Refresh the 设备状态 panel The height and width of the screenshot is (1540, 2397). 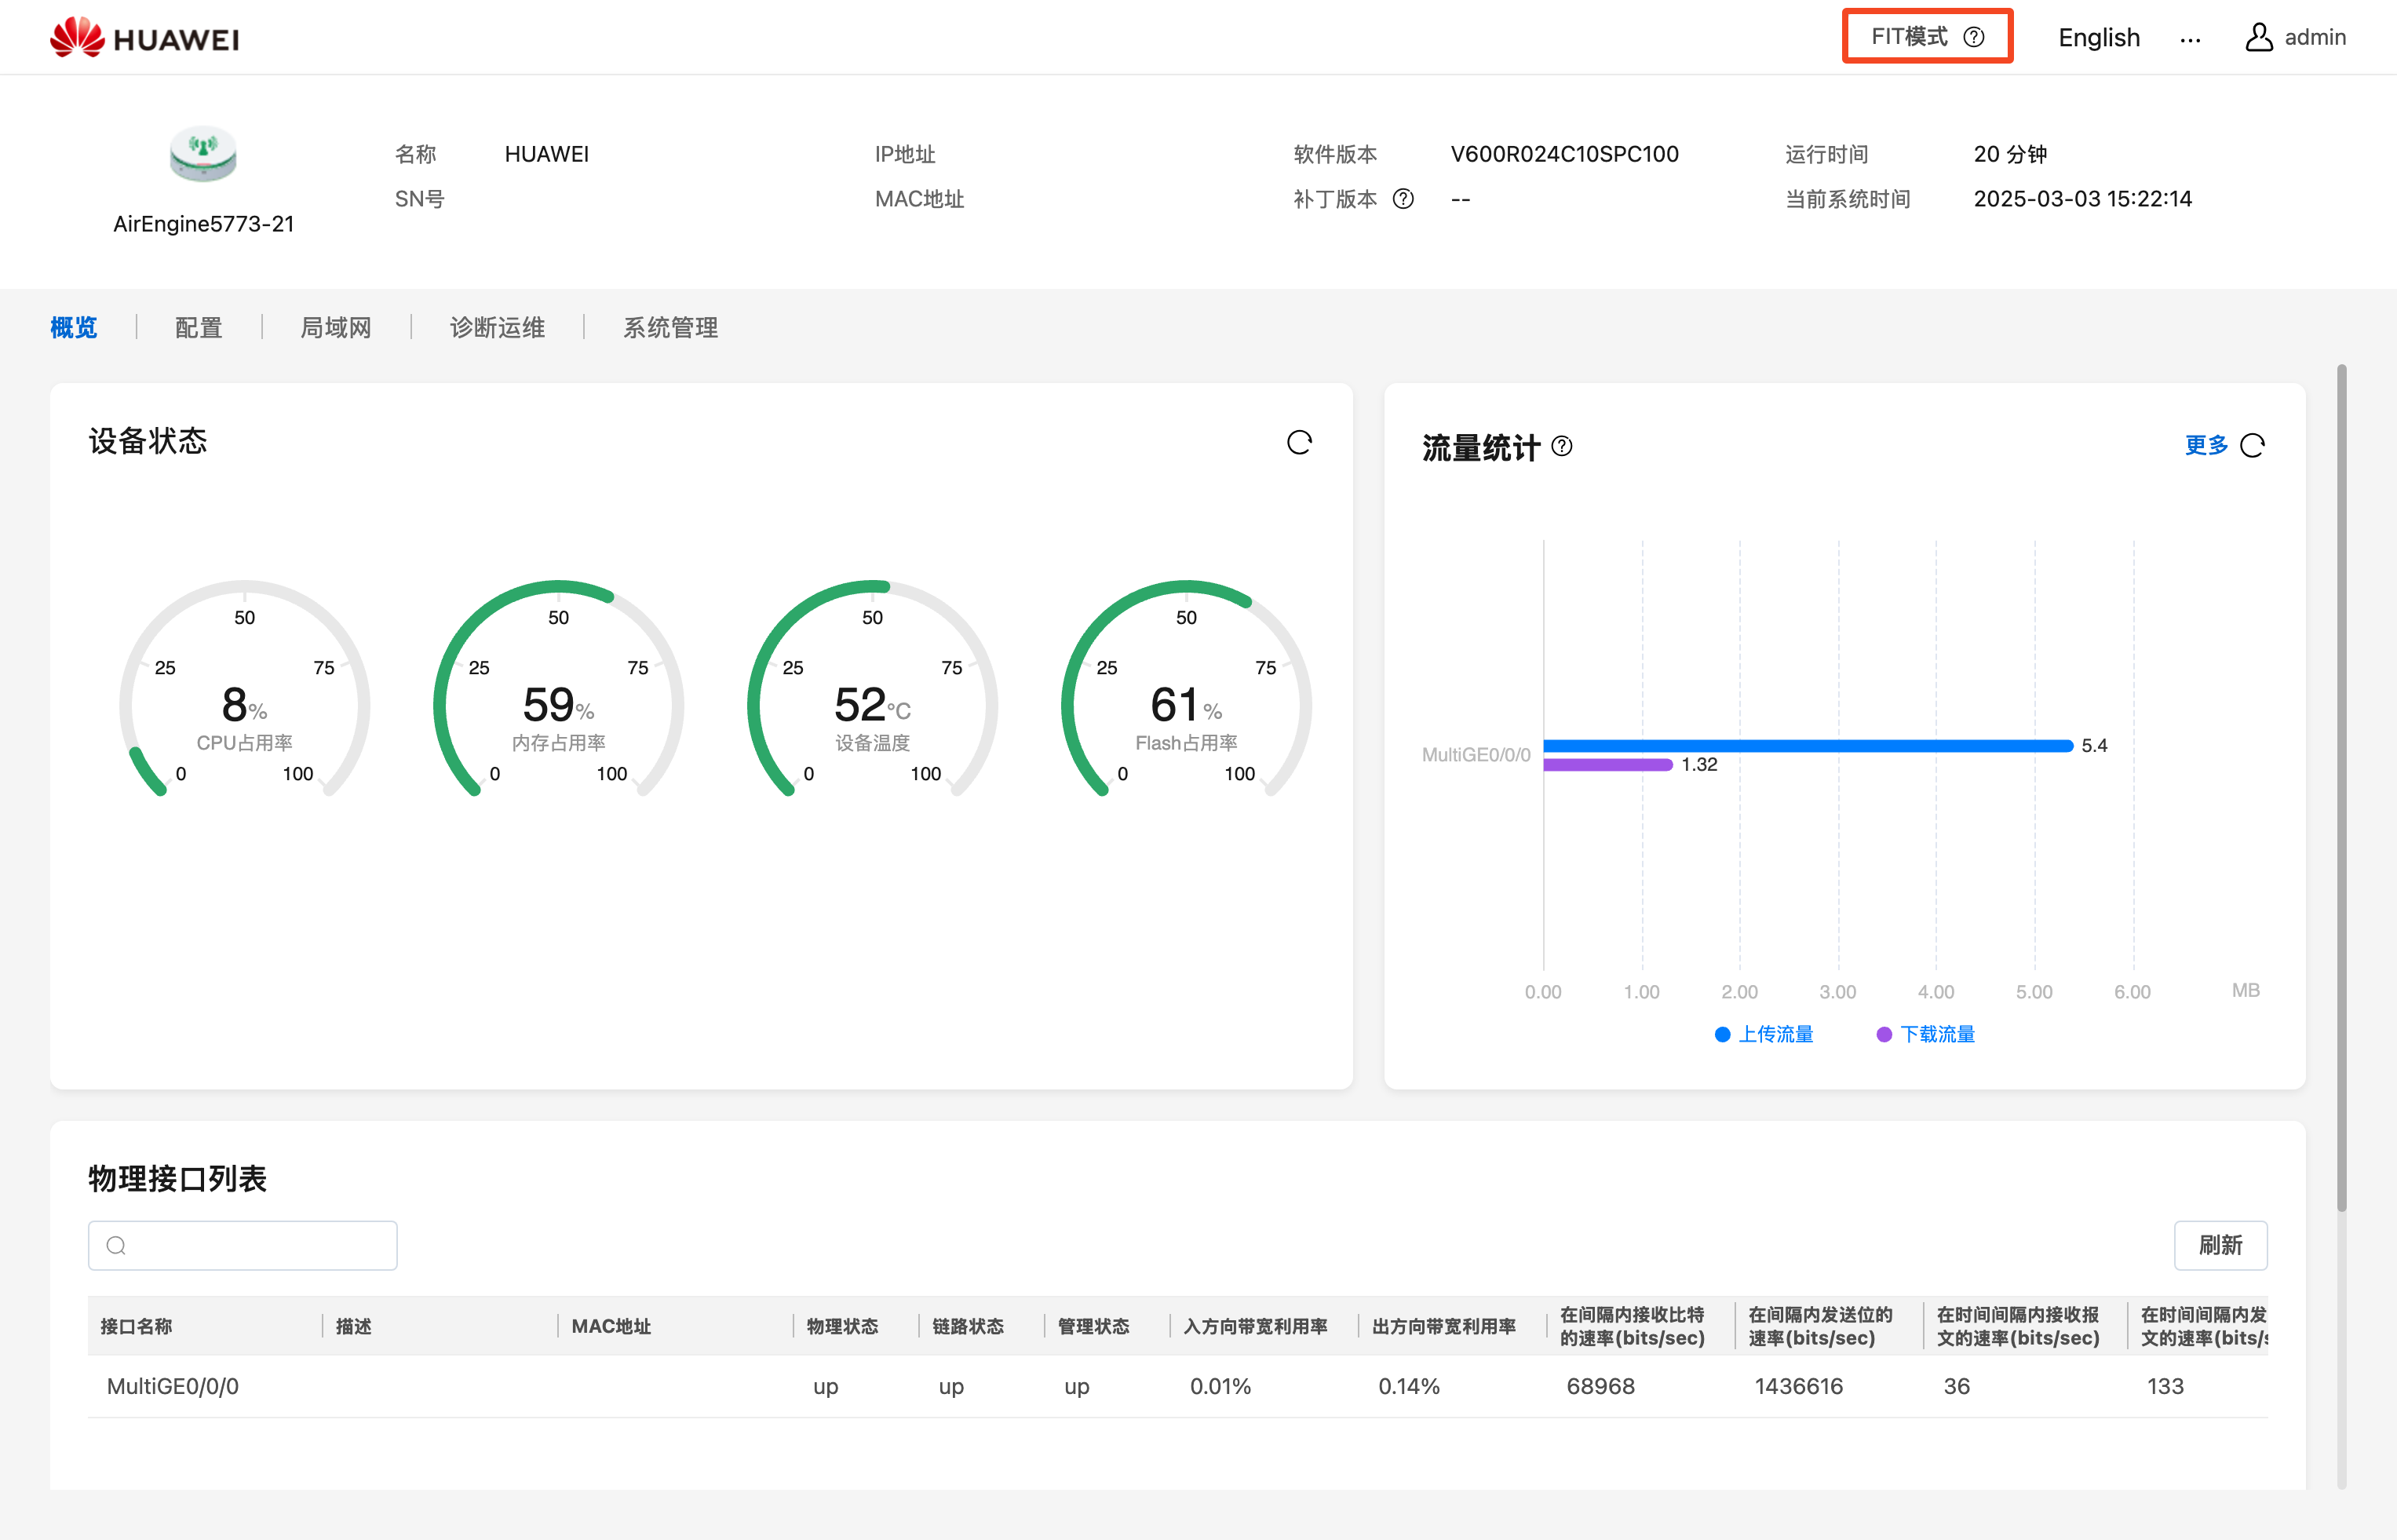1299,441
